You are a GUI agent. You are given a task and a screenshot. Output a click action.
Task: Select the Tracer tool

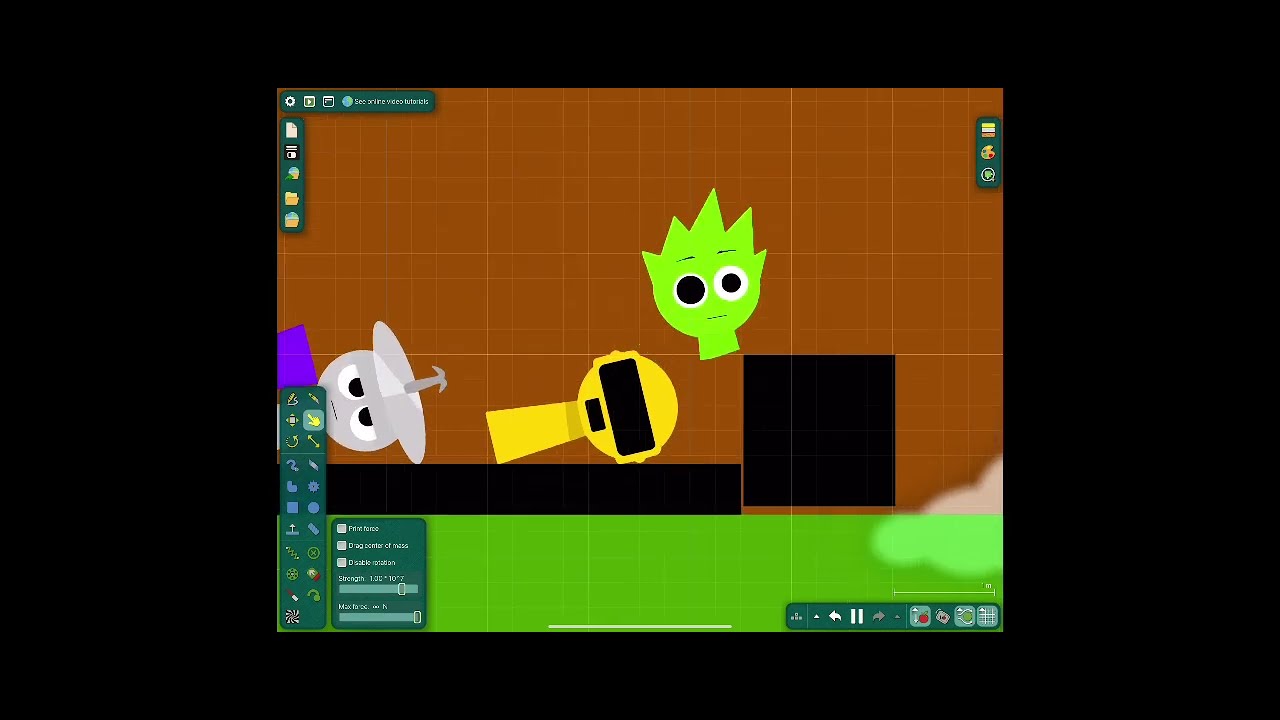[x=313, y=596]
